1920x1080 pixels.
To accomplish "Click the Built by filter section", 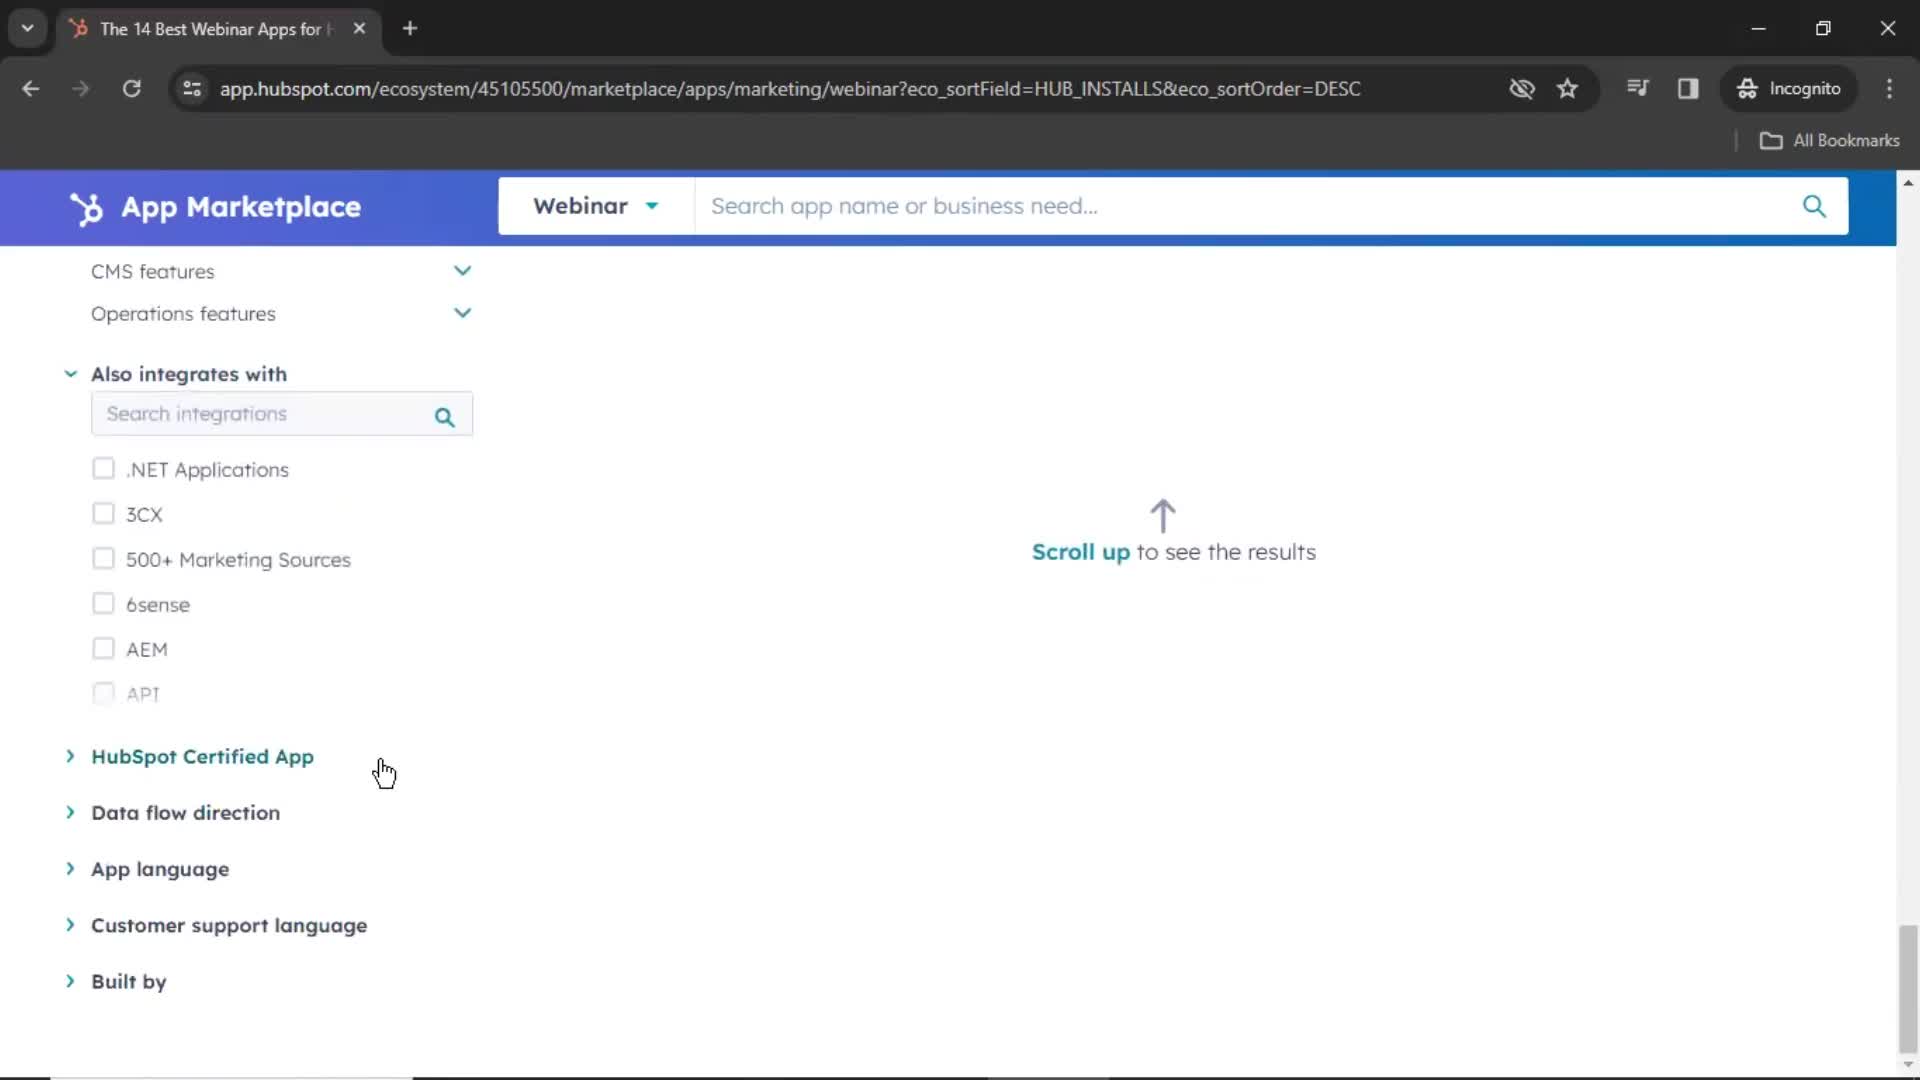I will click(x=129, y=981).
